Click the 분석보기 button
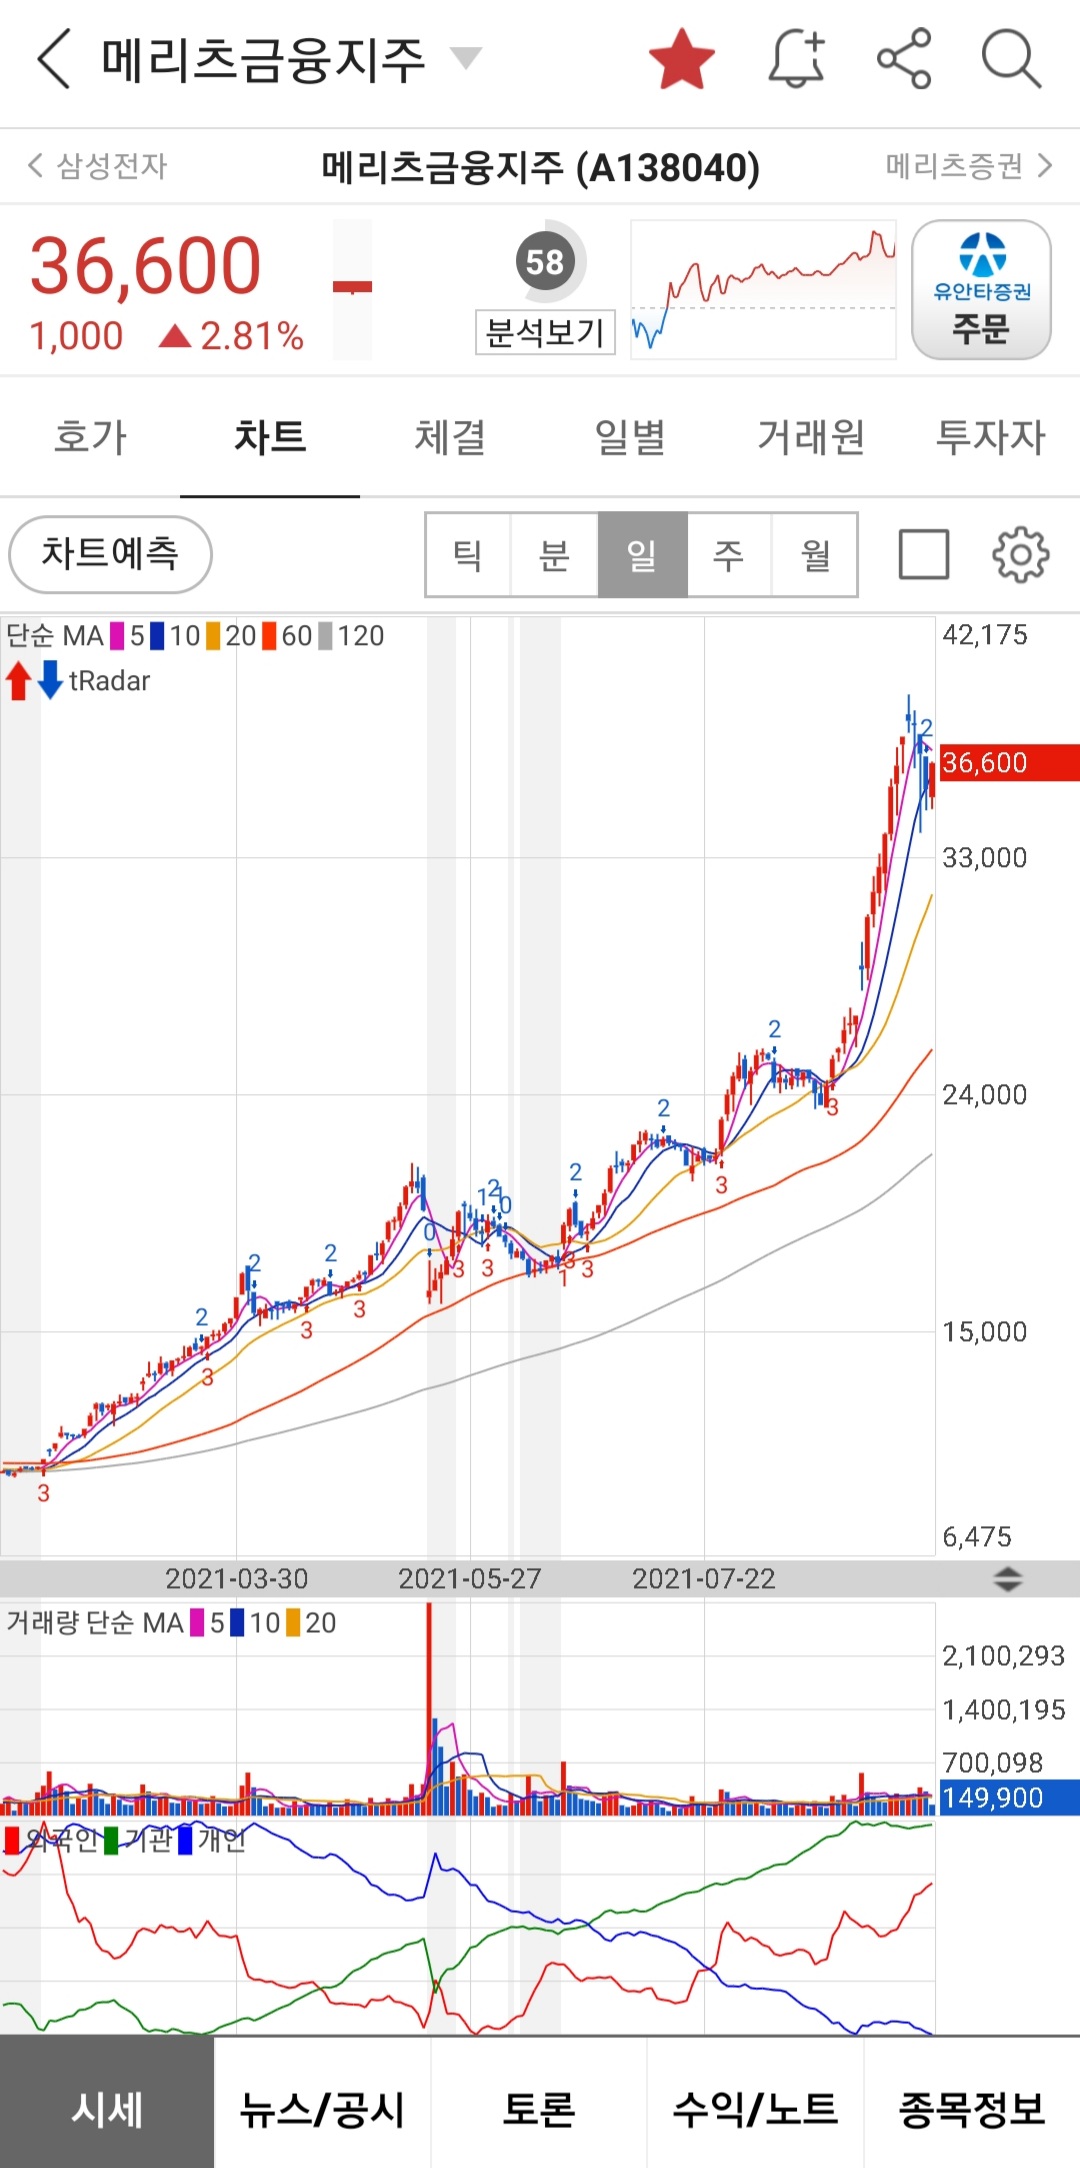The height and width of the screenshot is (2168, 1080). tap(545, 333)
